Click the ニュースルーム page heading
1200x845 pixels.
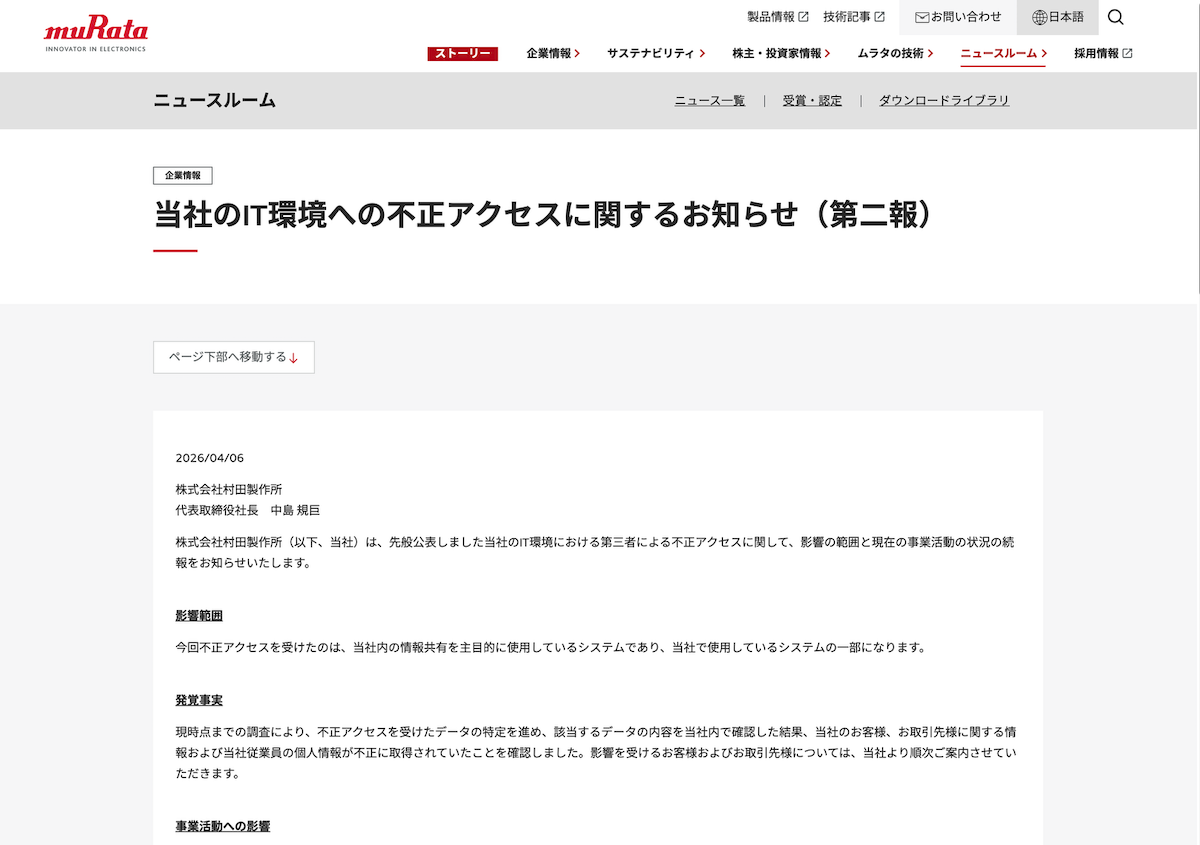click(215, 100)
